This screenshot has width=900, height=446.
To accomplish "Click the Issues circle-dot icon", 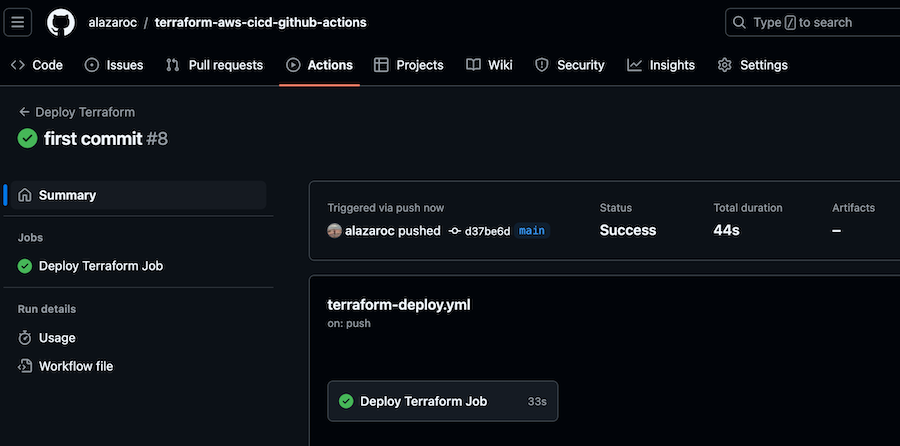I will [x=92, y=65].
